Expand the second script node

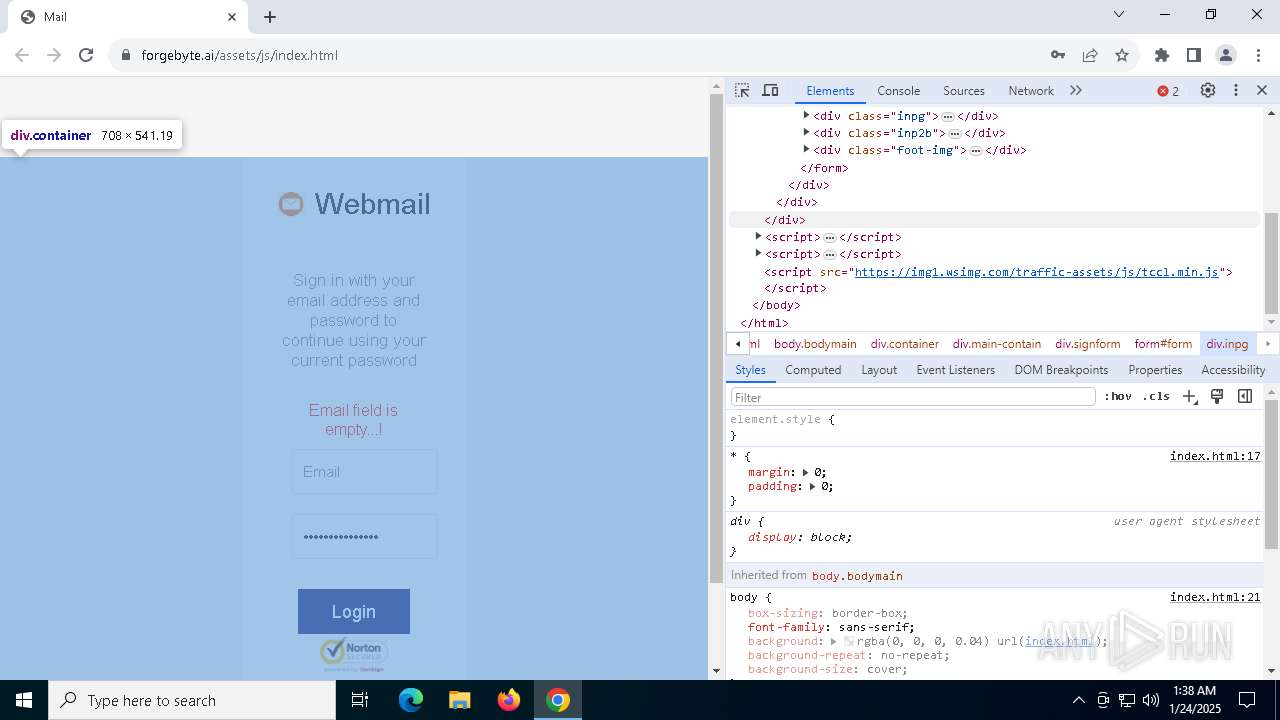(758, 253)
